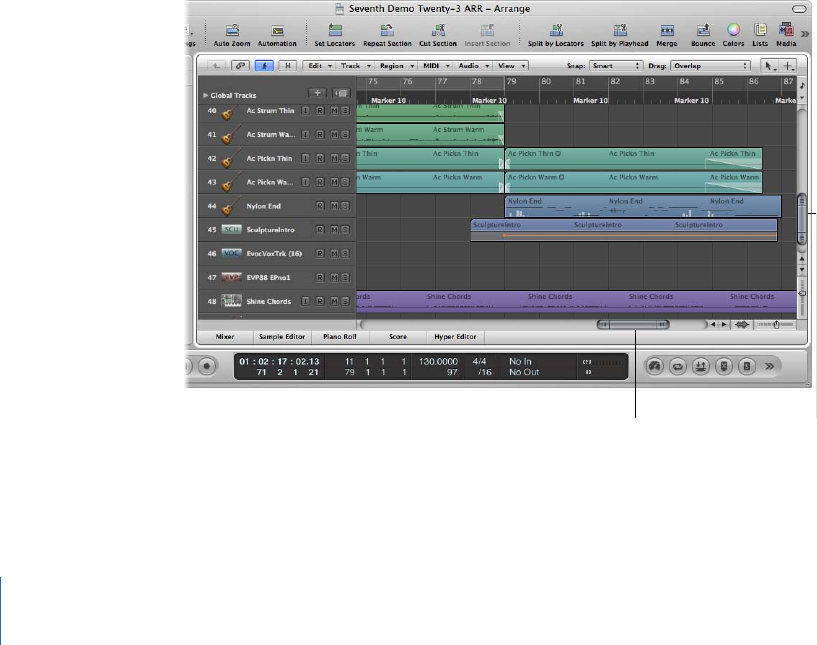Show more transport buttons chevron
Screen dimensions: 817x645
(x=770, y=366)
